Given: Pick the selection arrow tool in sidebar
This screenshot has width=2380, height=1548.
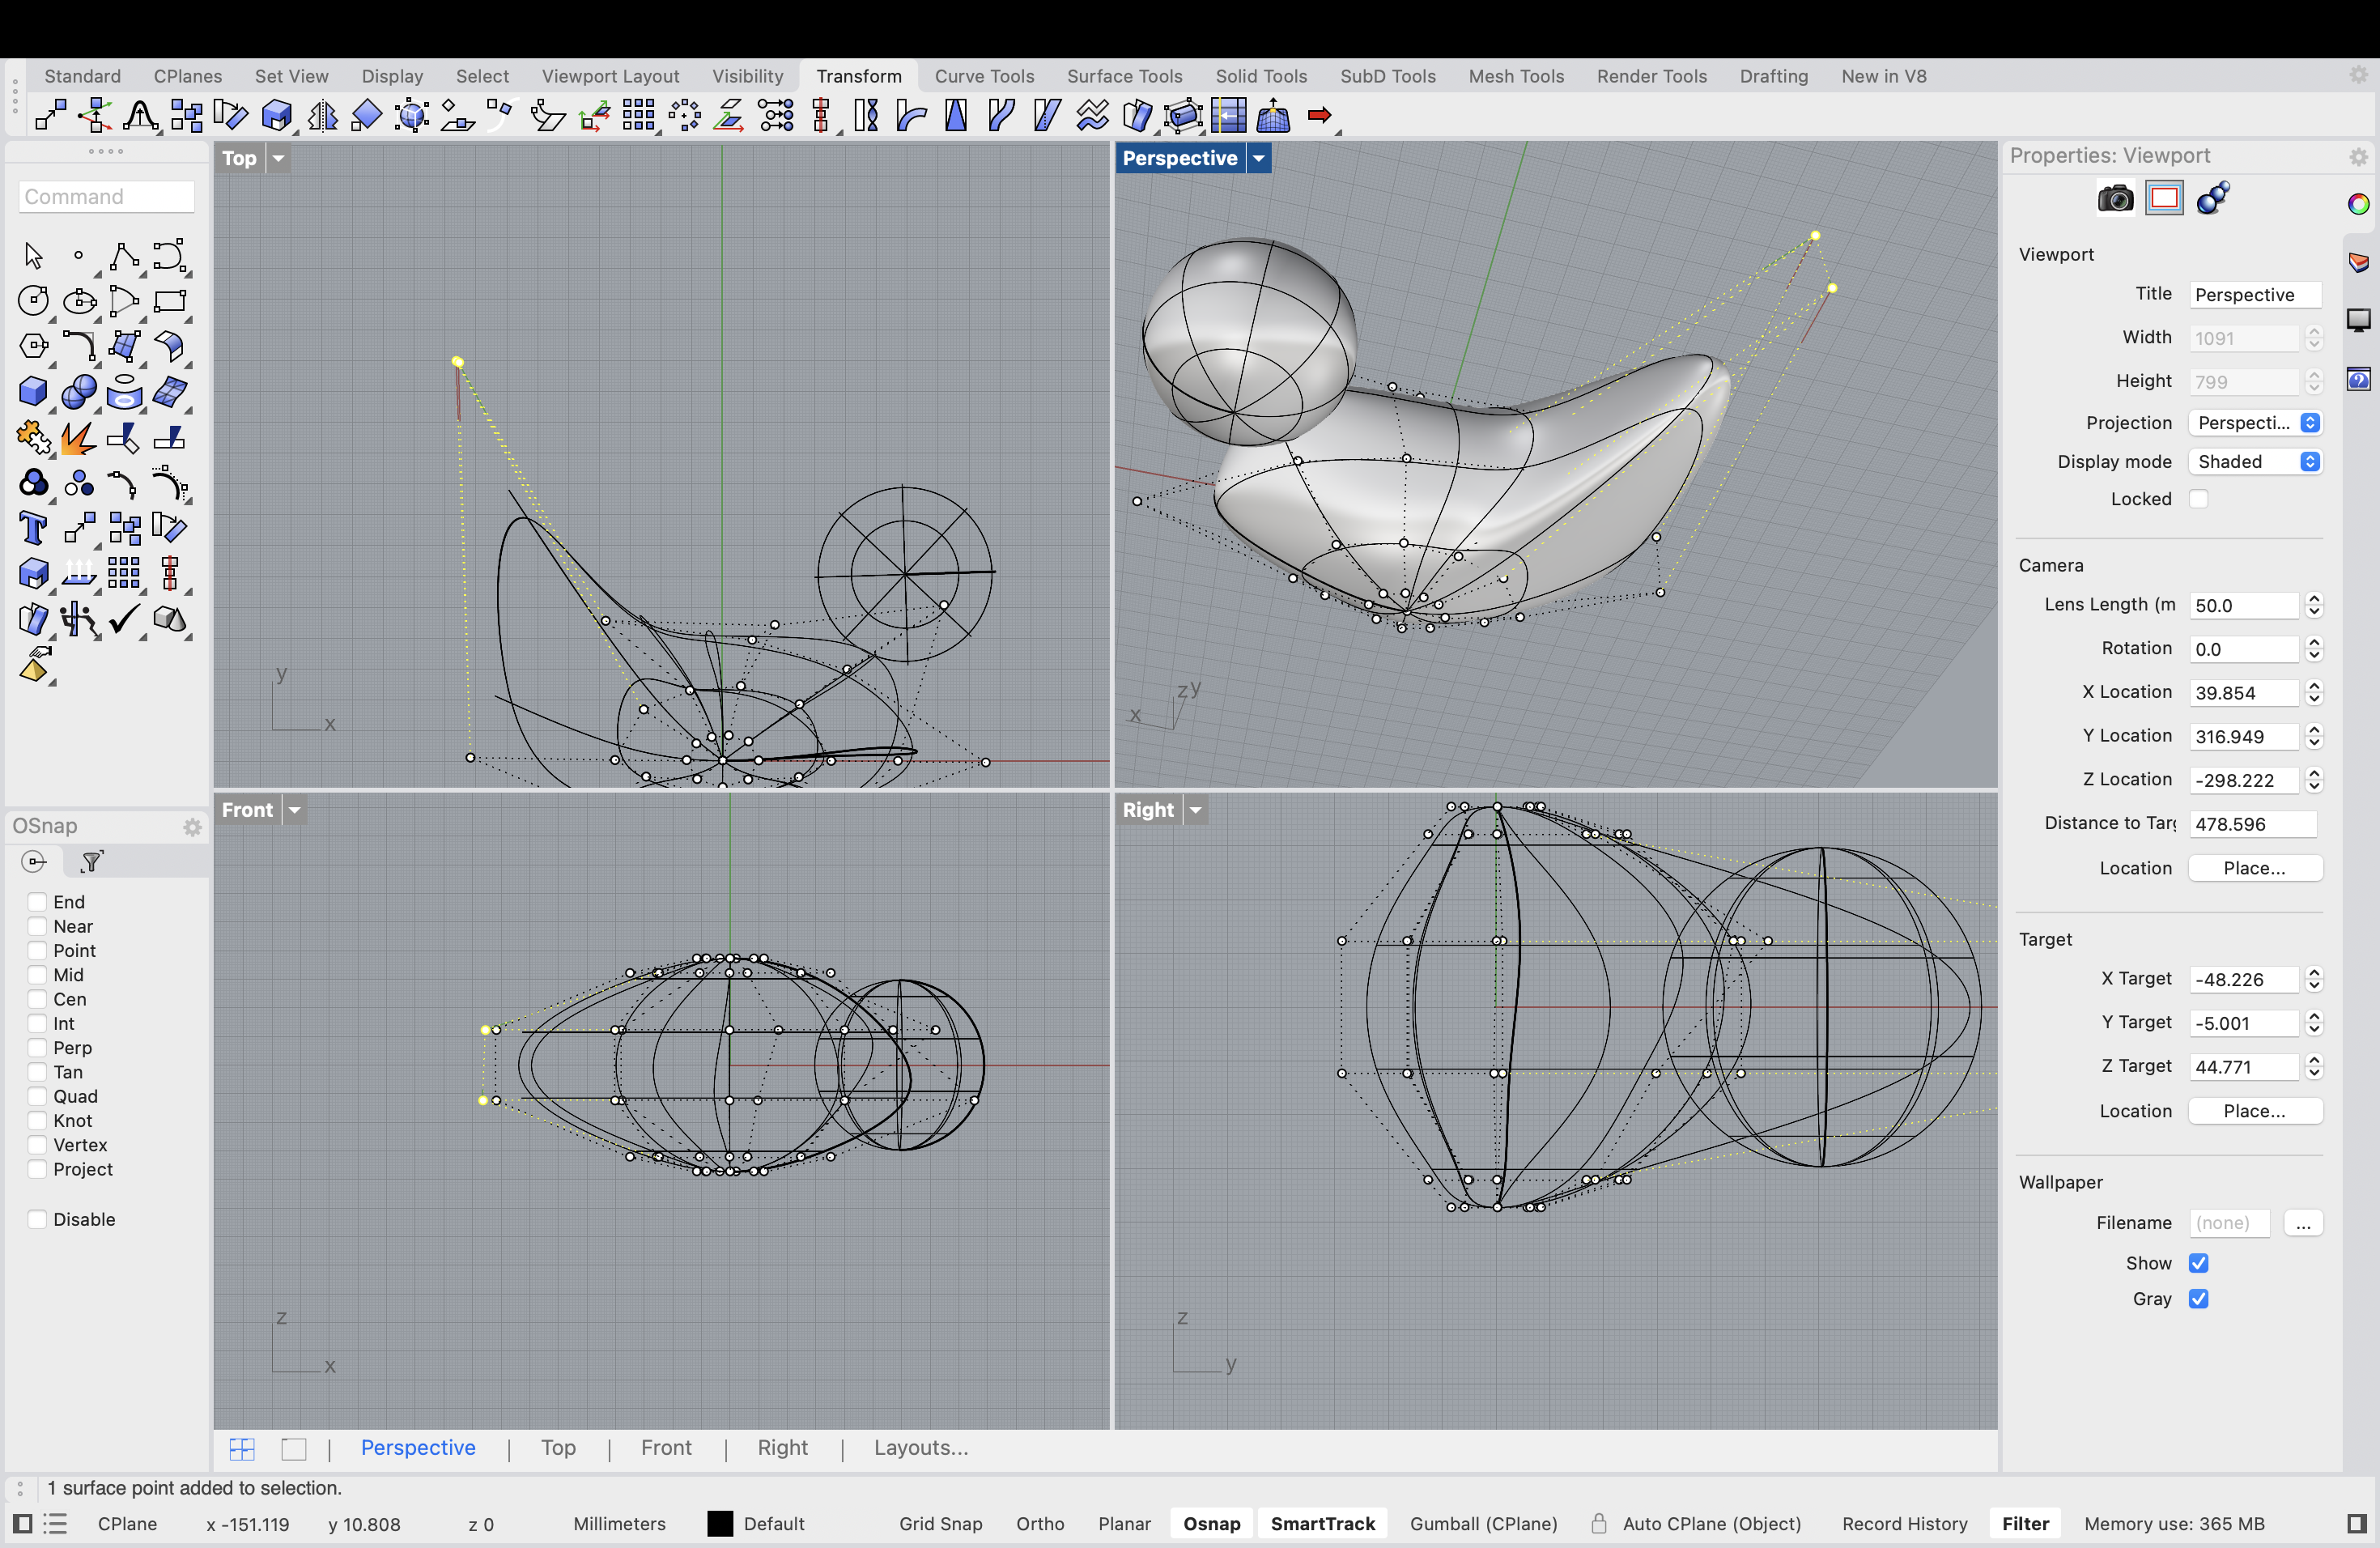Looking at the screenshot, I should pos(33,256).
